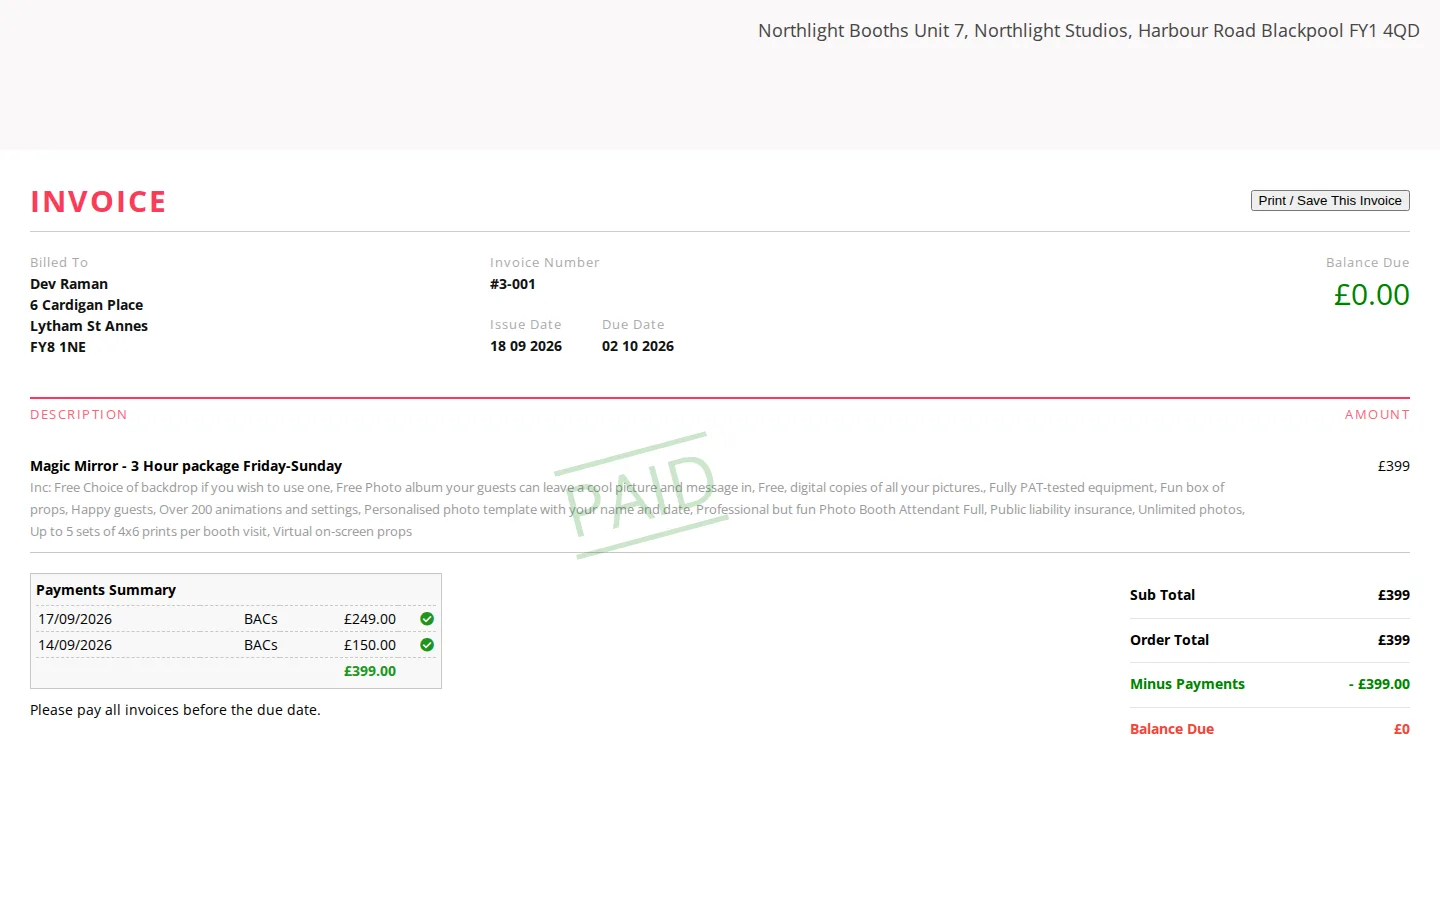The height and width of the screenshot is (900, 1440).
Task: Click the AMOUNT column header
Action: (1377, 415)
